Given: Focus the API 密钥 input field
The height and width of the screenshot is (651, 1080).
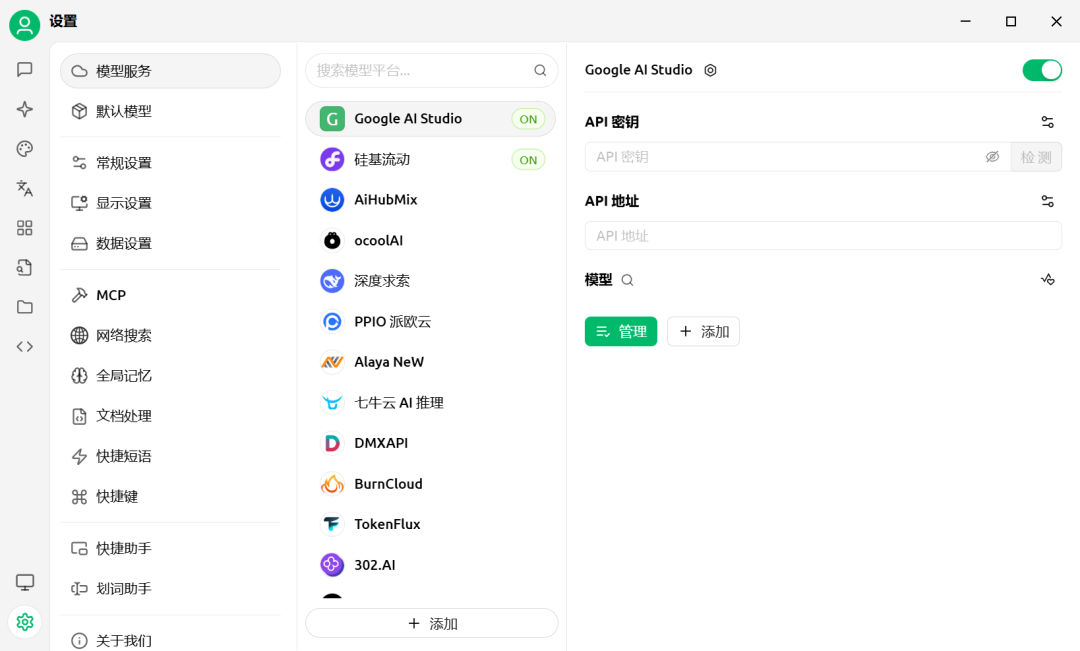Looking at the screenshot, I should (798, 157).
